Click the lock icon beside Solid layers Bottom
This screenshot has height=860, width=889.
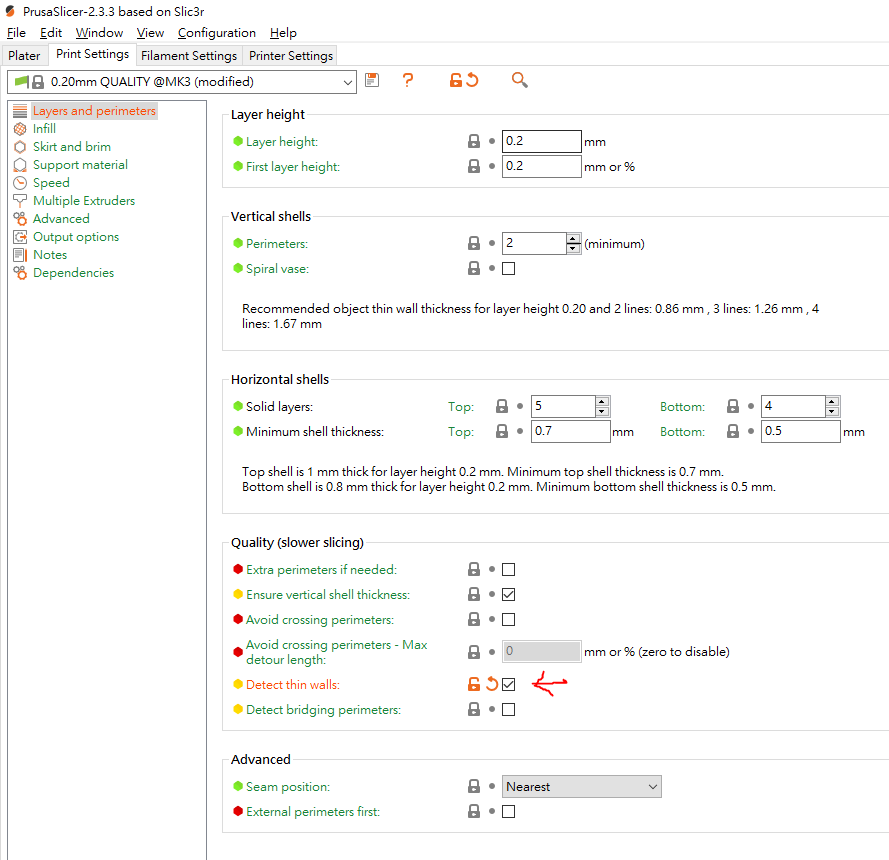(x=733, y=406)
